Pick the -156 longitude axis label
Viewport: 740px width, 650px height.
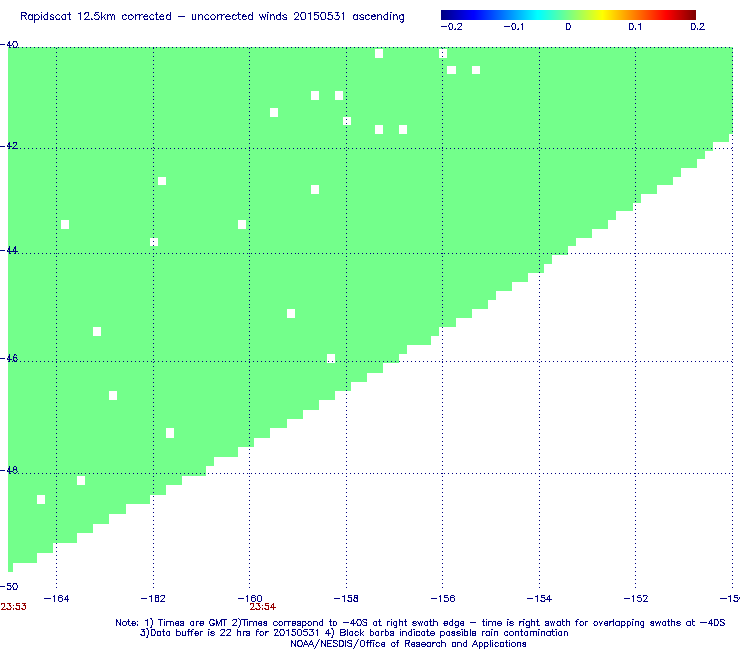tap(443, 599)
